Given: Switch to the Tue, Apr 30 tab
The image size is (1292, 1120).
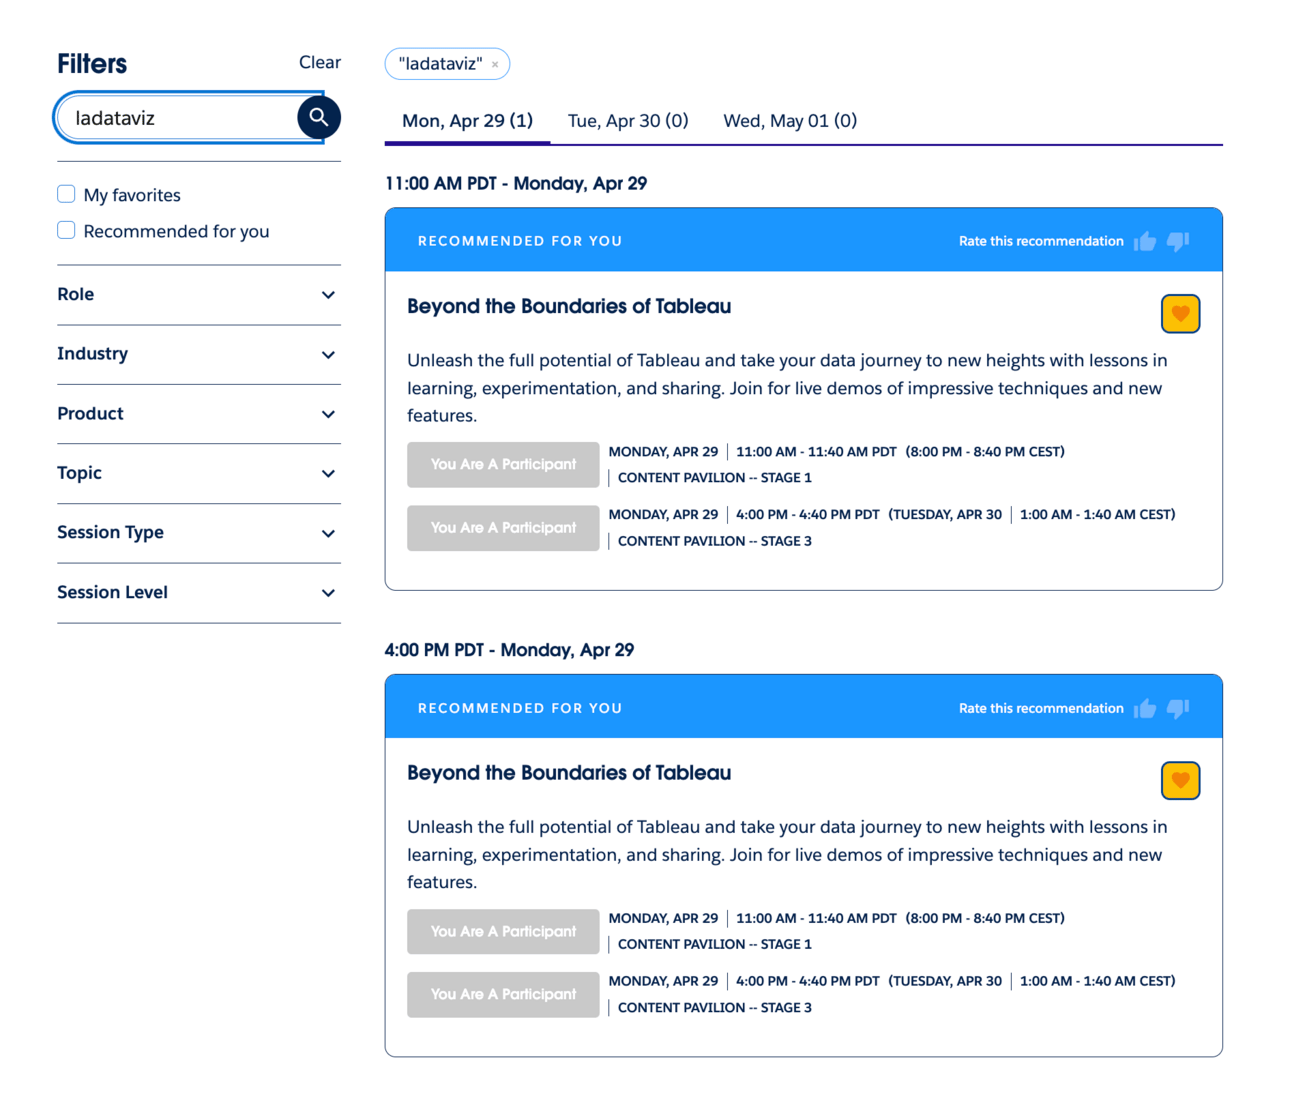Looking at the screenshot, I should click(628, 121).
